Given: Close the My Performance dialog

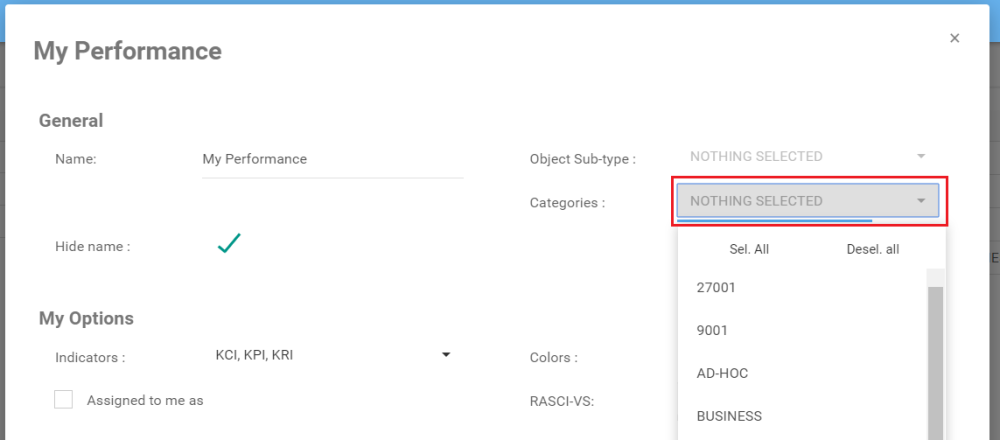Looking at the screenshot, I should [x=954, y=38].
